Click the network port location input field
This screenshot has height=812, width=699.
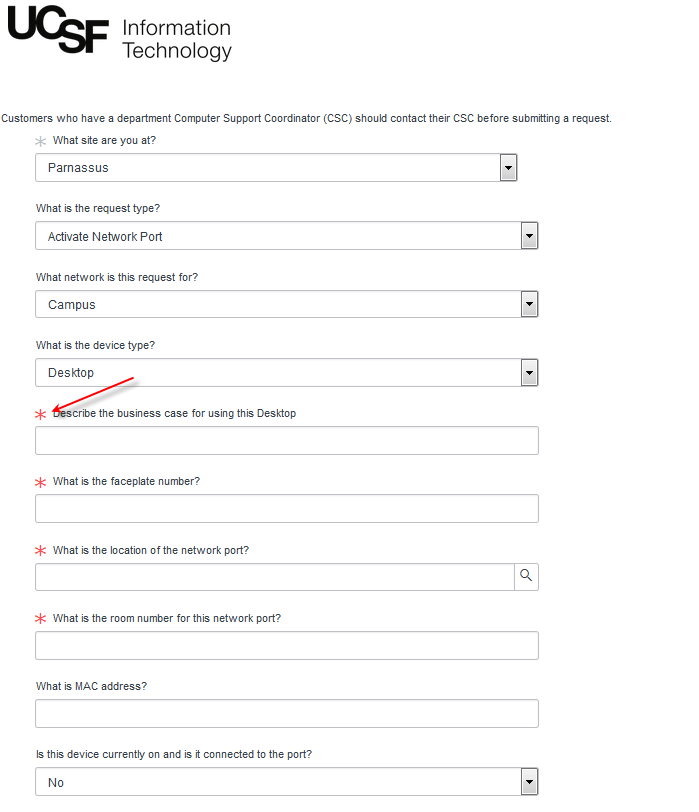click(x=275, y=576)
